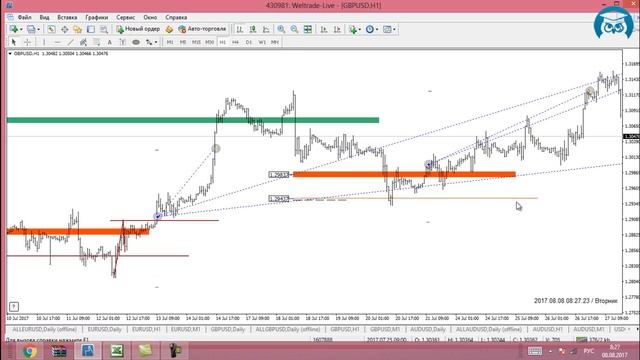Open the Вид menu
The image size is (640, 360).
[44, 18]
